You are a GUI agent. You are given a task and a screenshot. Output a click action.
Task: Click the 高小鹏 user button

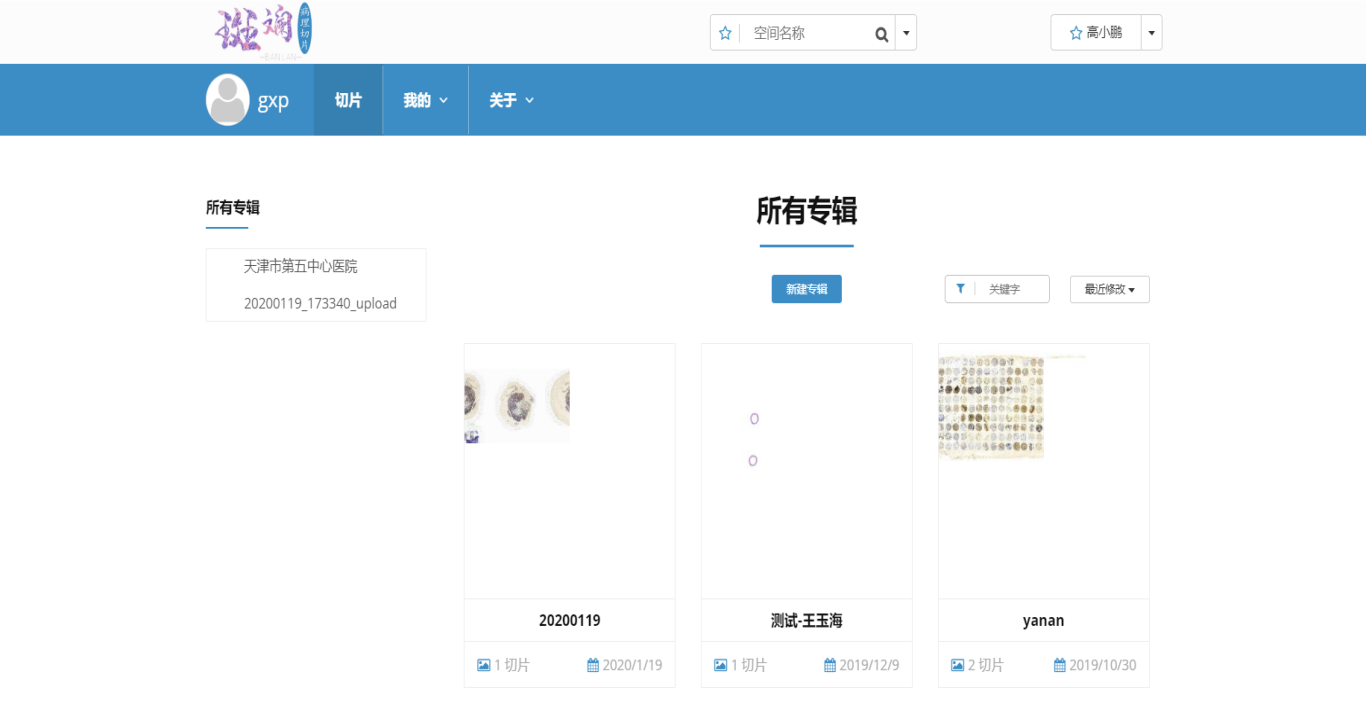click(x=1095, y=33)
